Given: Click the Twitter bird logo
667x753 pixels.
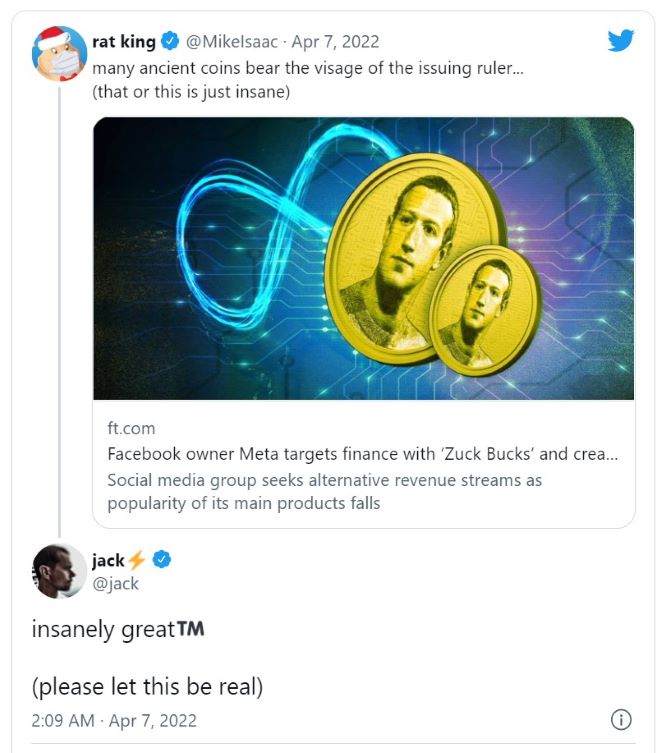Looking at the screenshot, I should 621,40.
